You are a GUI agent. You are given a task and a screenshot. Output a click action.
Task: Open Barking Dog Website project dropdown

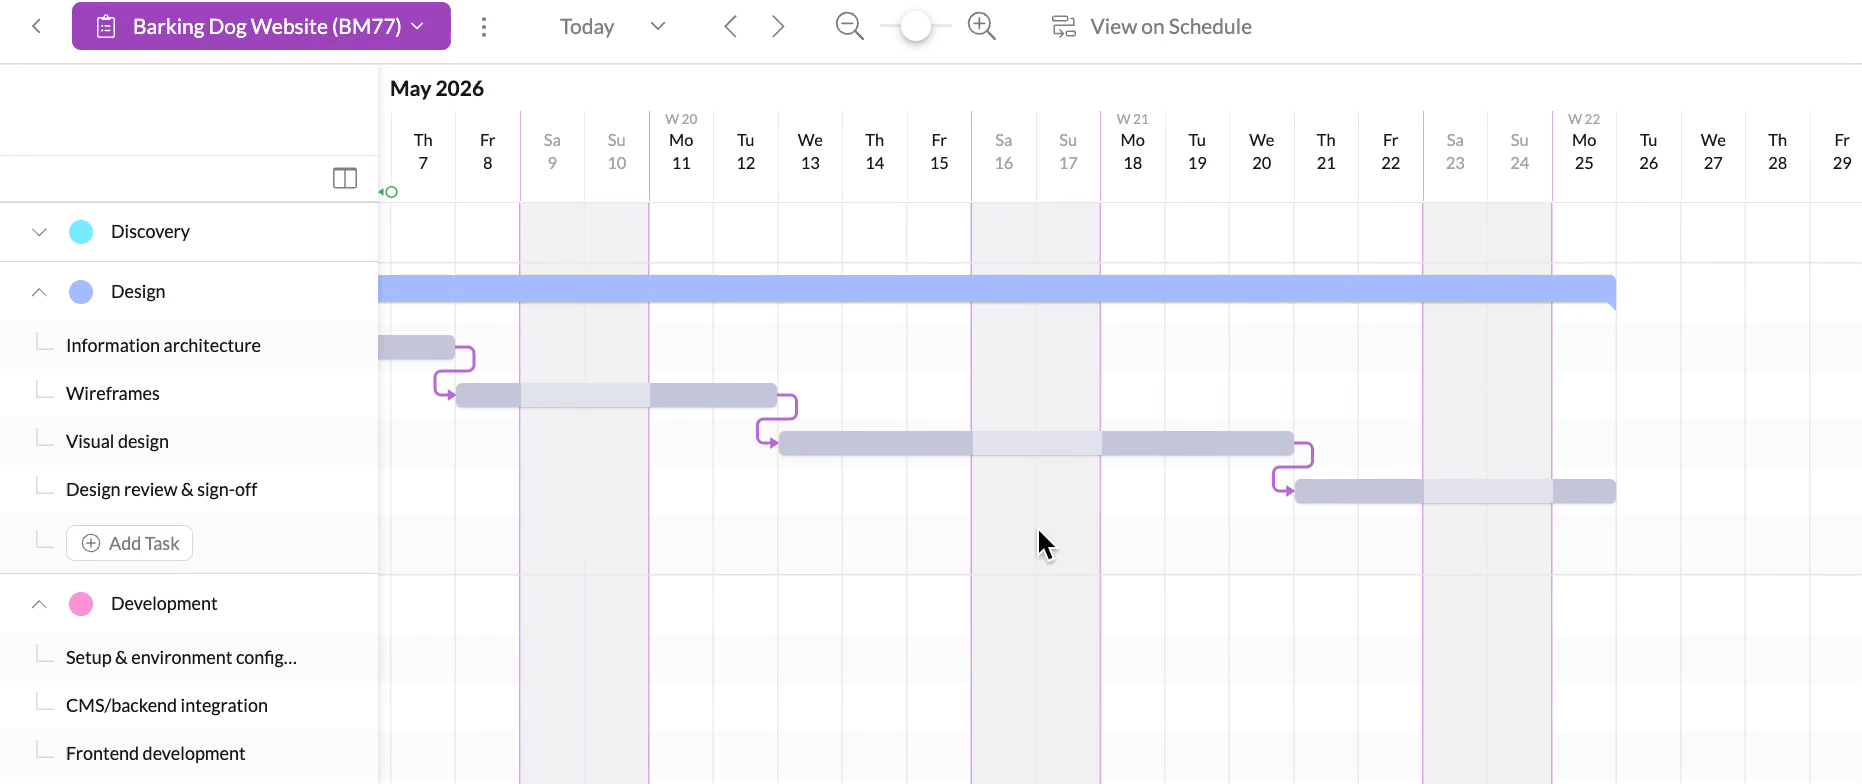pyautogui.click(x=261, y=26)
